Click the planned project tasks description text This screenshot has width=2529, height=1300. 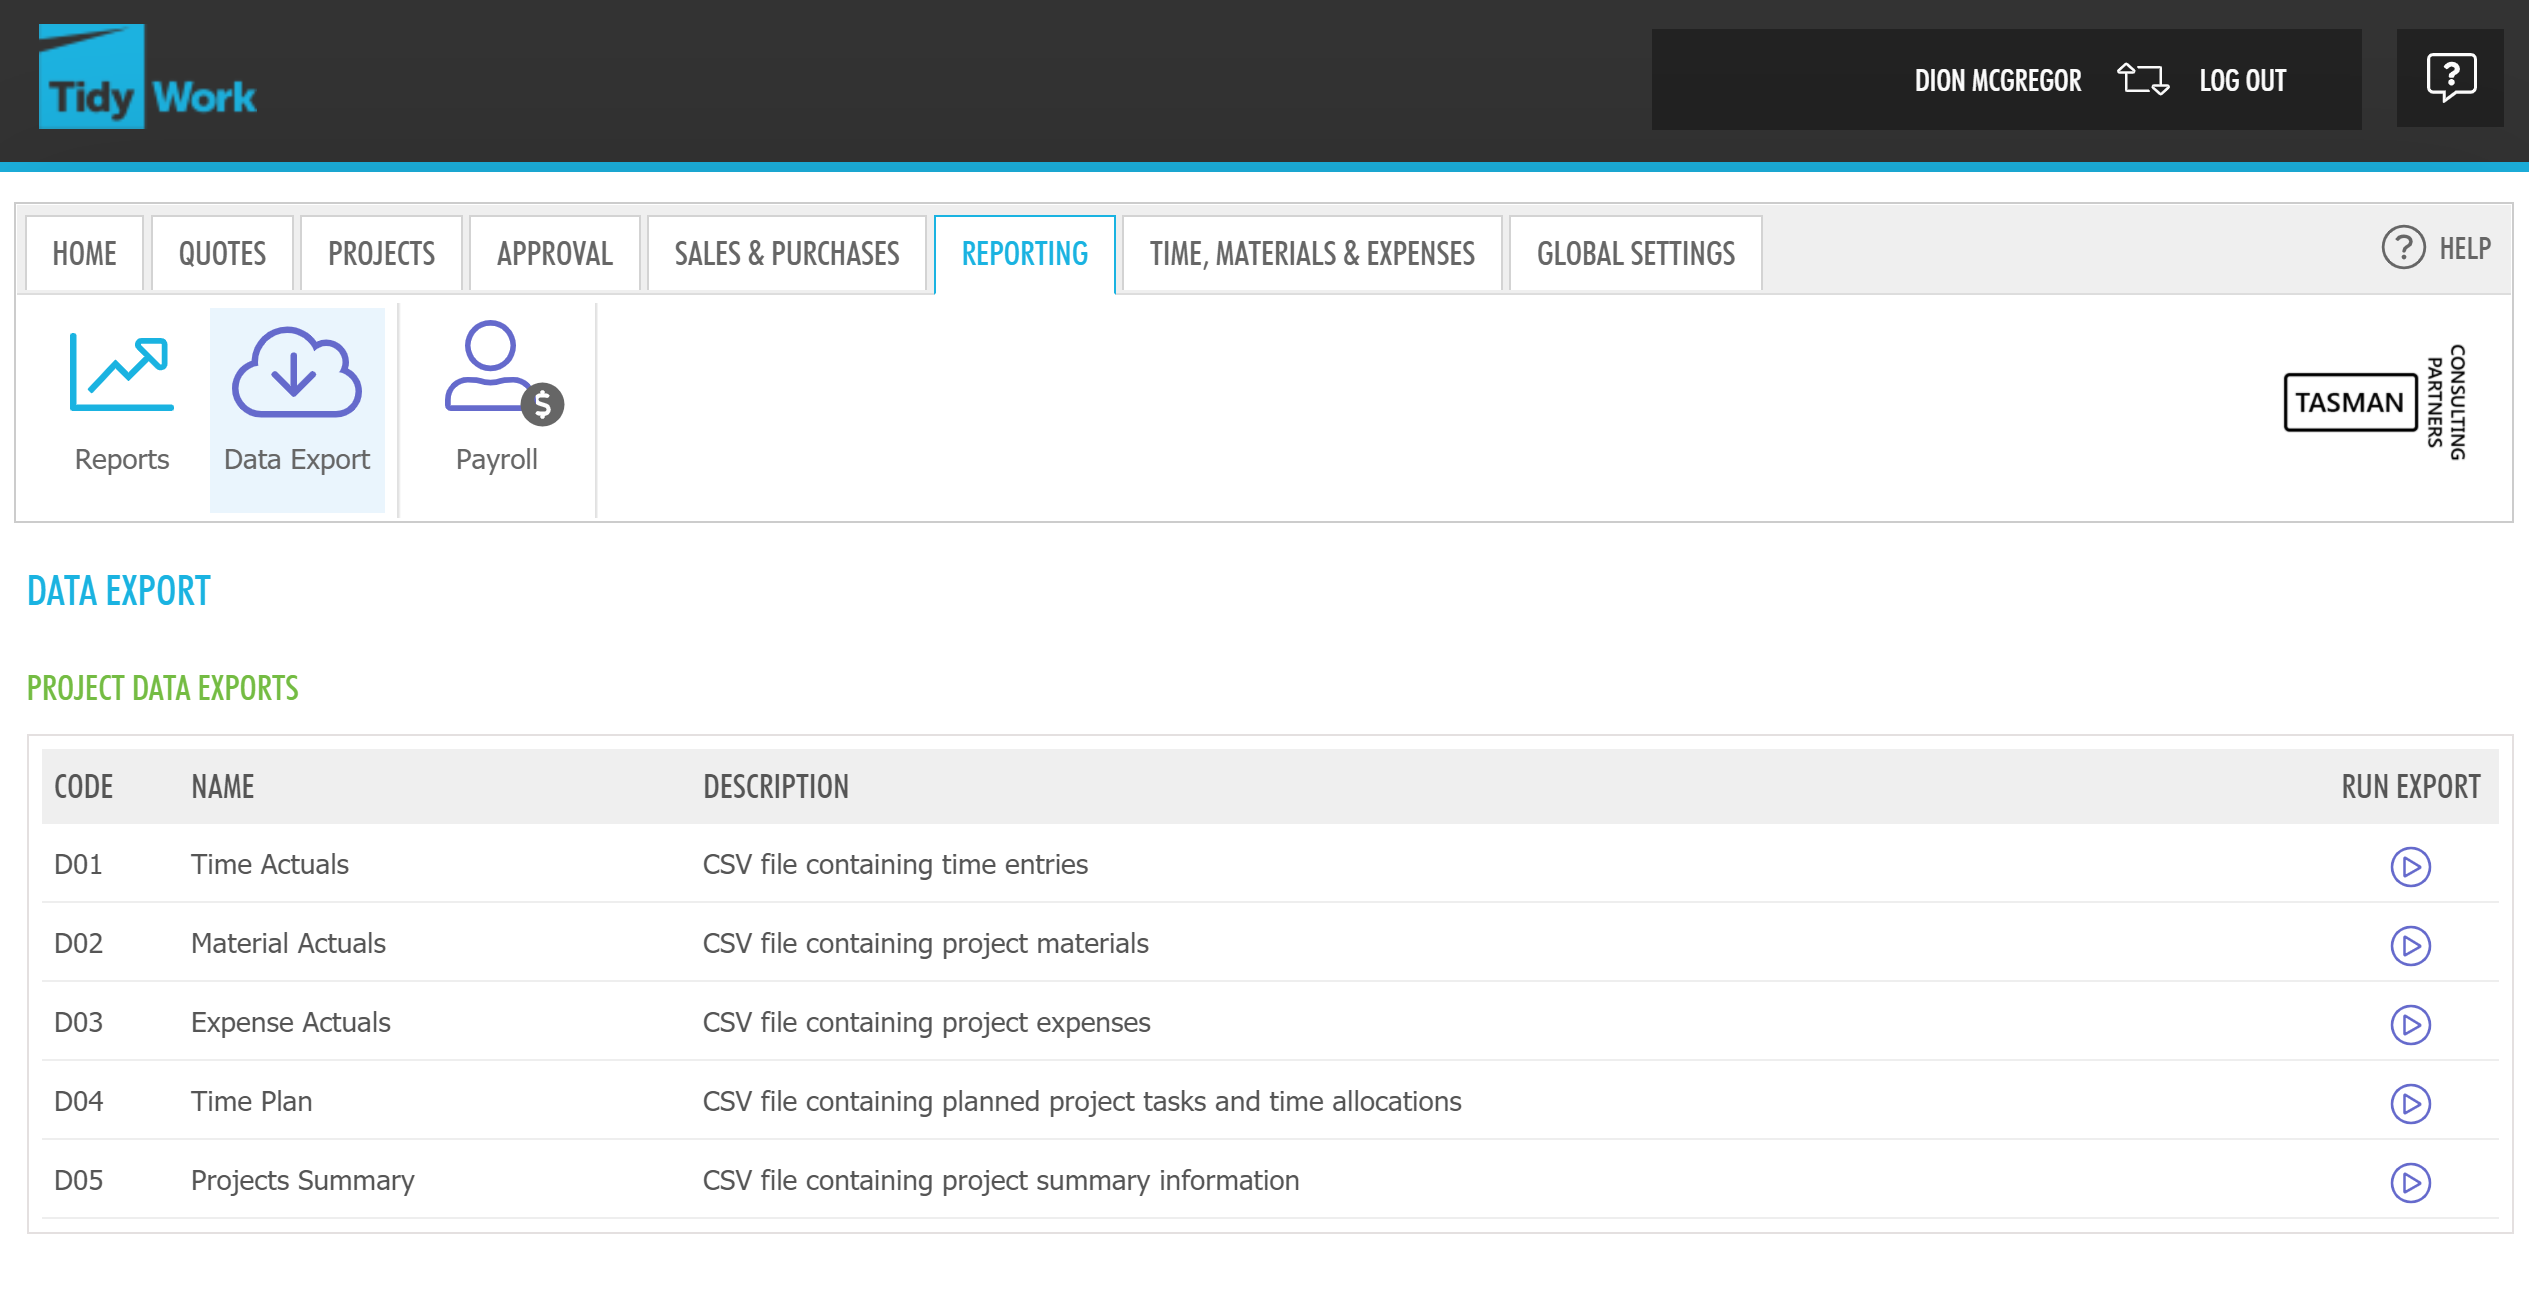1082,1102
